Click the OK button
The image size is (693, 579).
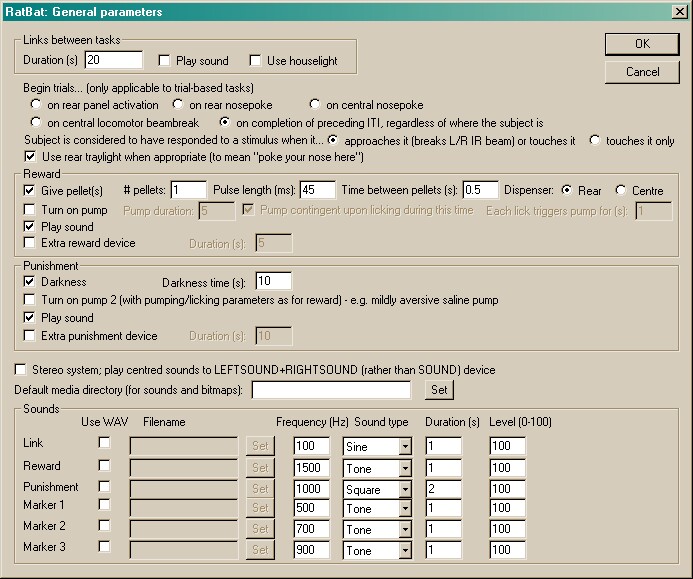[x=642, y=44]
